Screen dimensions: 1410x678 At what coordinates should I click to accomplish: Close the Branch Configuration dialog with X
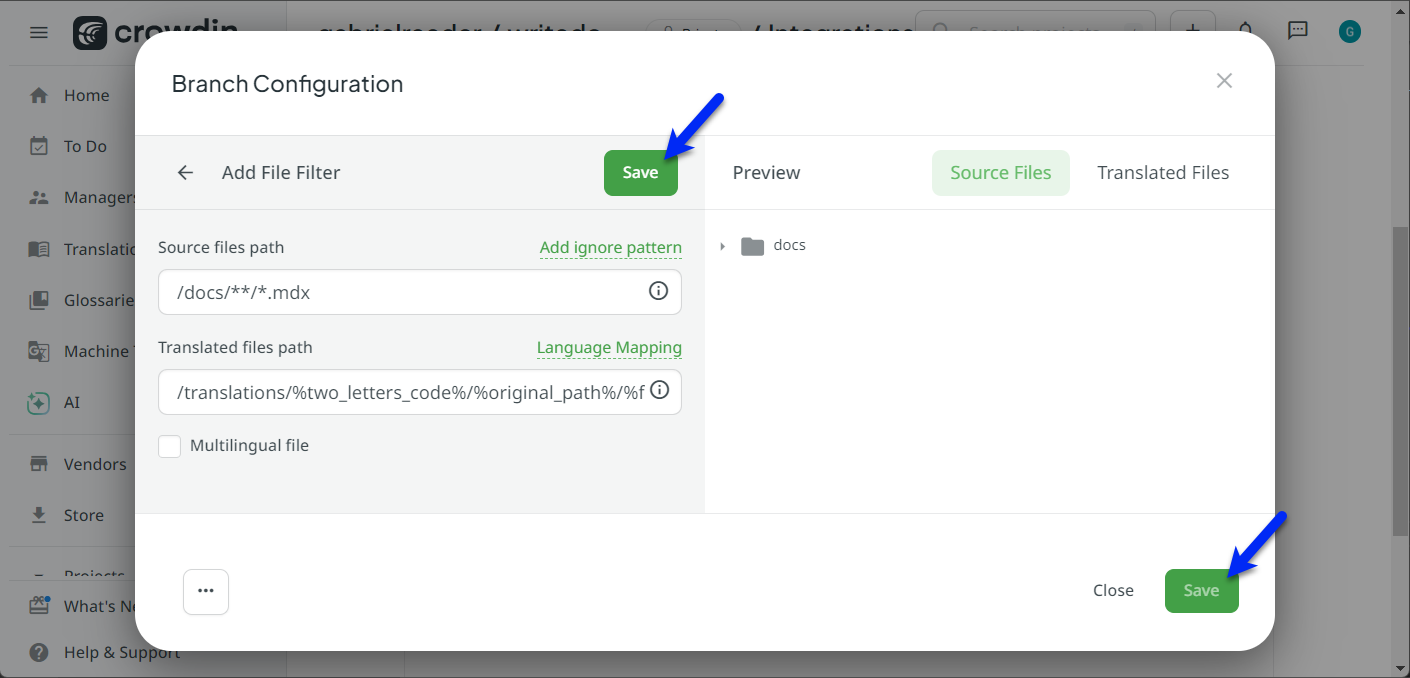pyautogui.click(x=1224, y=81)
